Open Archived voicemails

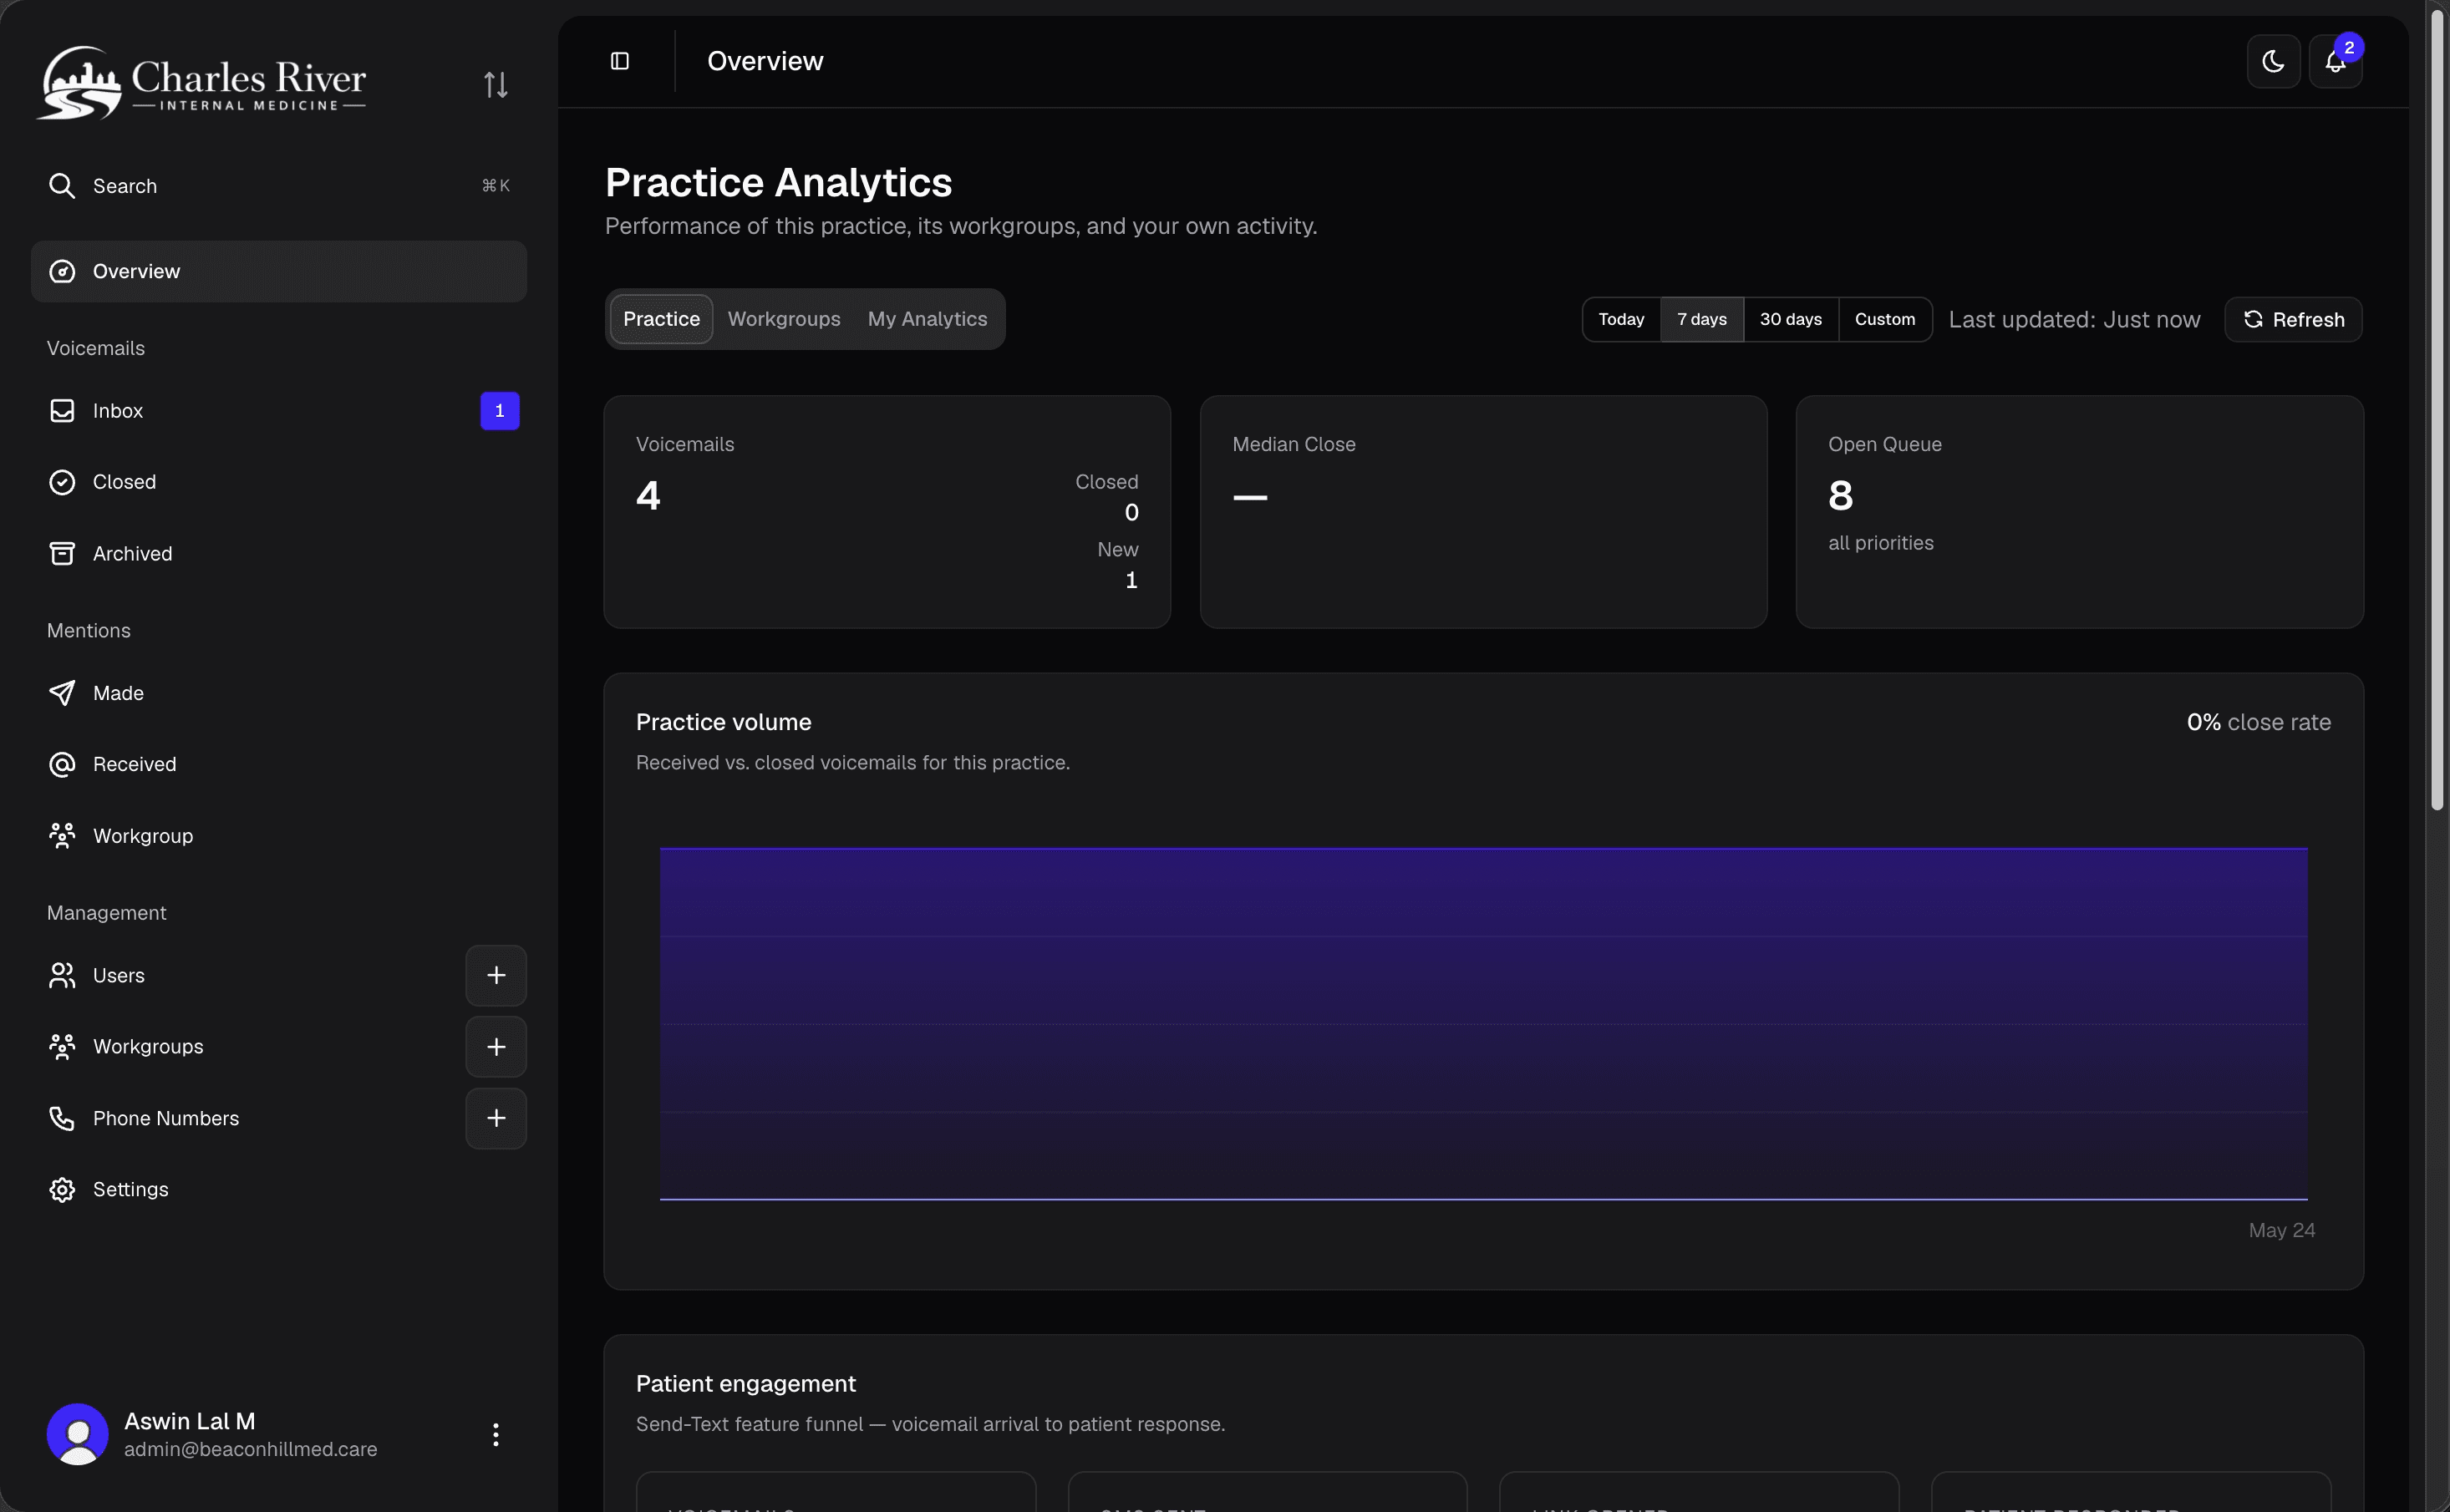click(279, 554)
